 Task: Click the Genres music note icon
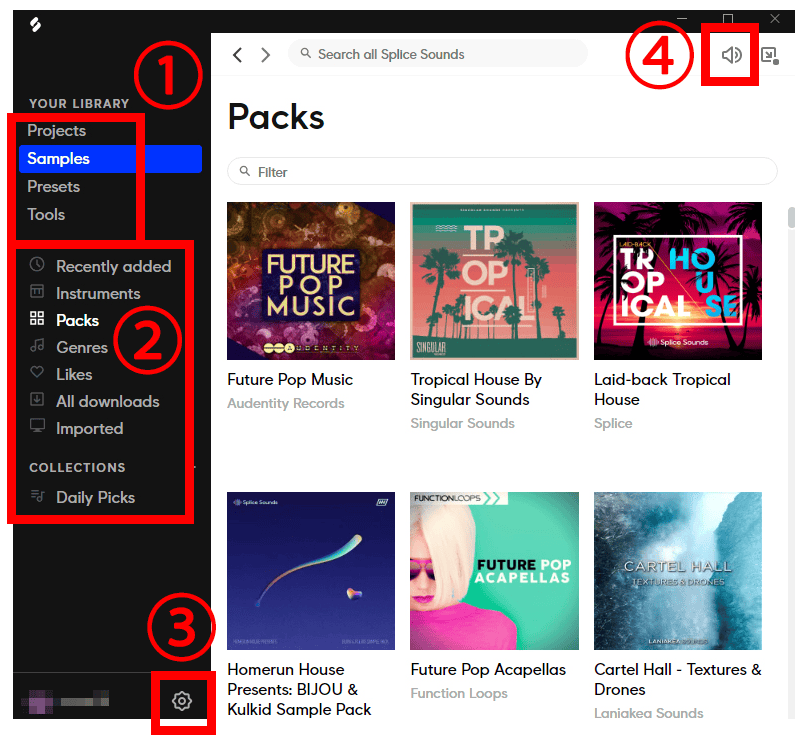coord(37,345)
